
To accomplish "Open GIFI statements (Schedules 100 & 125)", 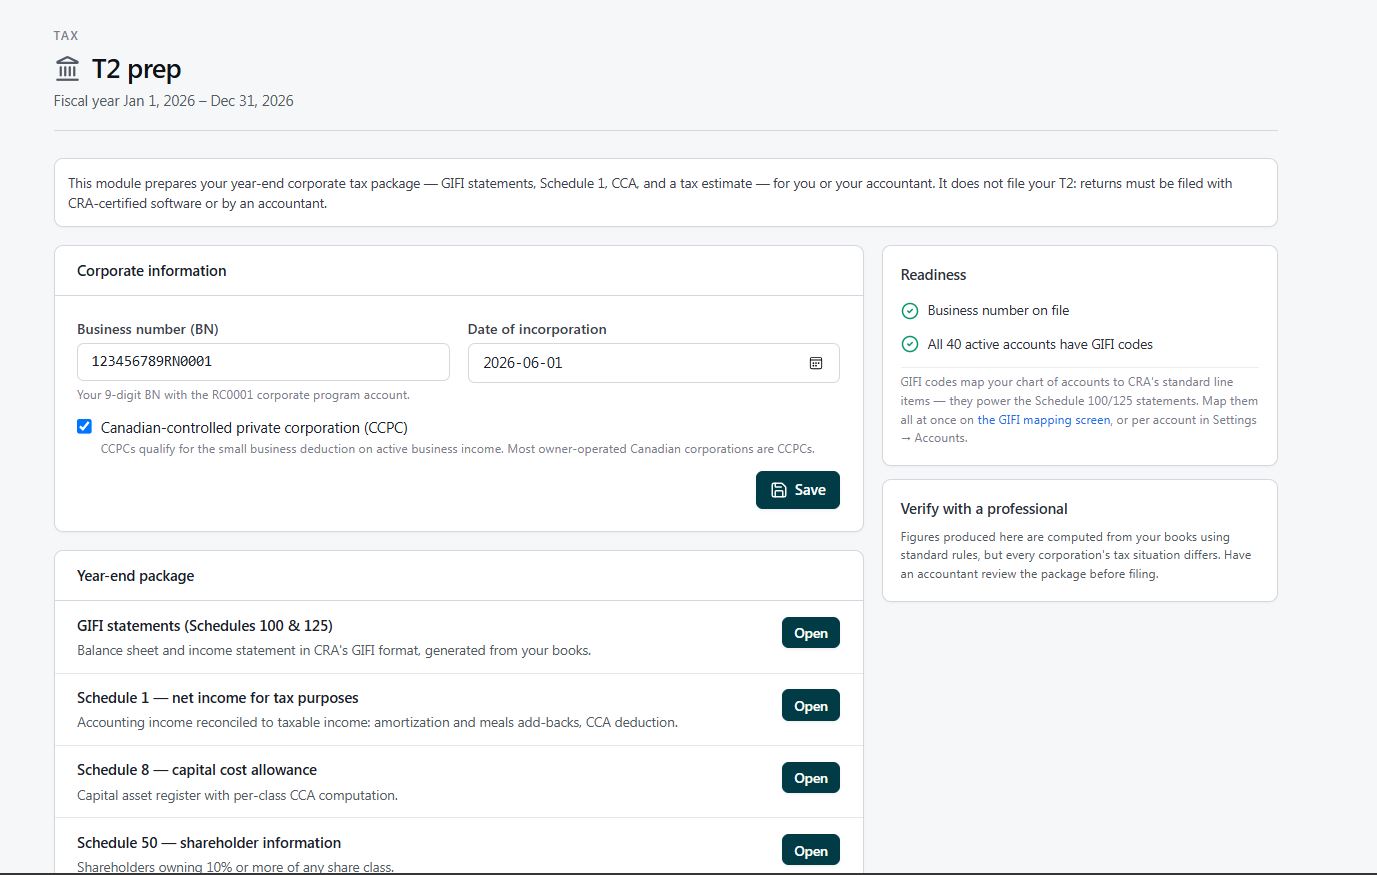I will tap(810, 633).
